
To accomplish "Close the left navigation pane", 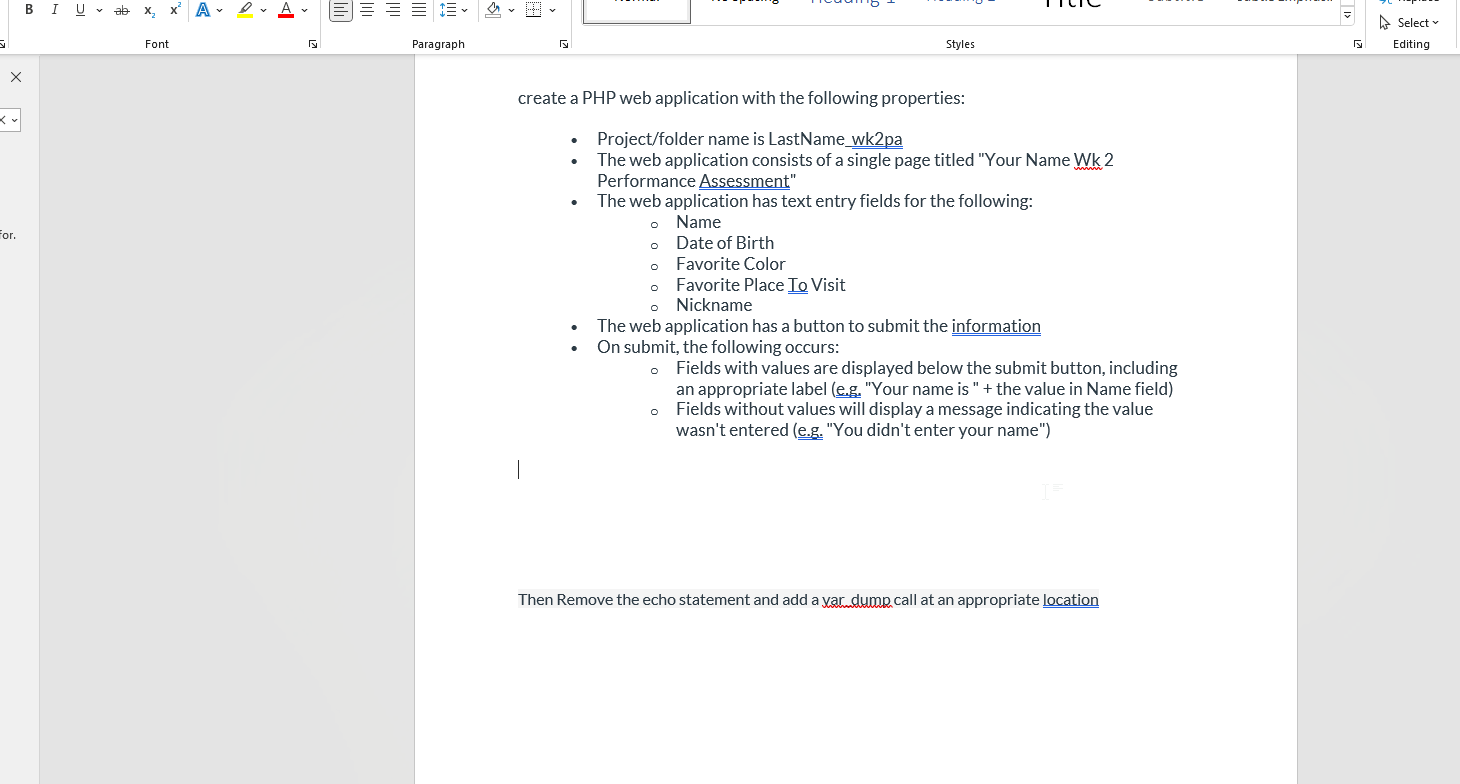I will [15, 77].
